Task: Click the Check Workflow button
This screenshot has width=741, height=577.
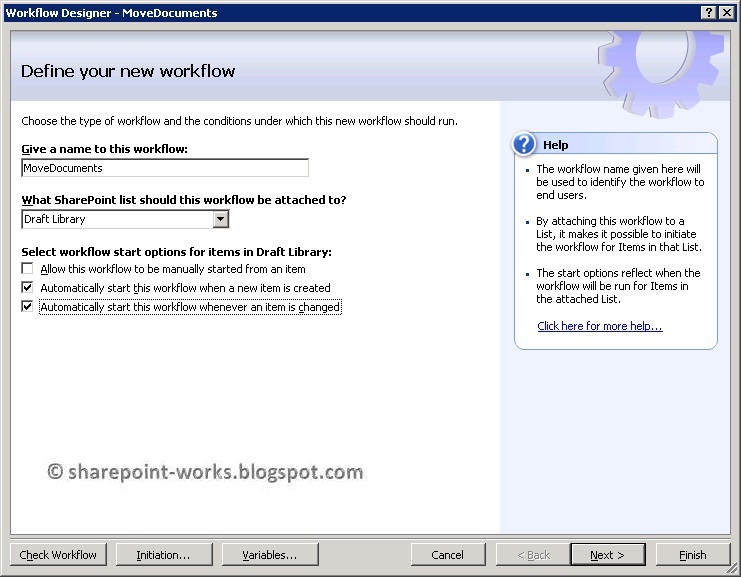Action: (x=58, y=554)
